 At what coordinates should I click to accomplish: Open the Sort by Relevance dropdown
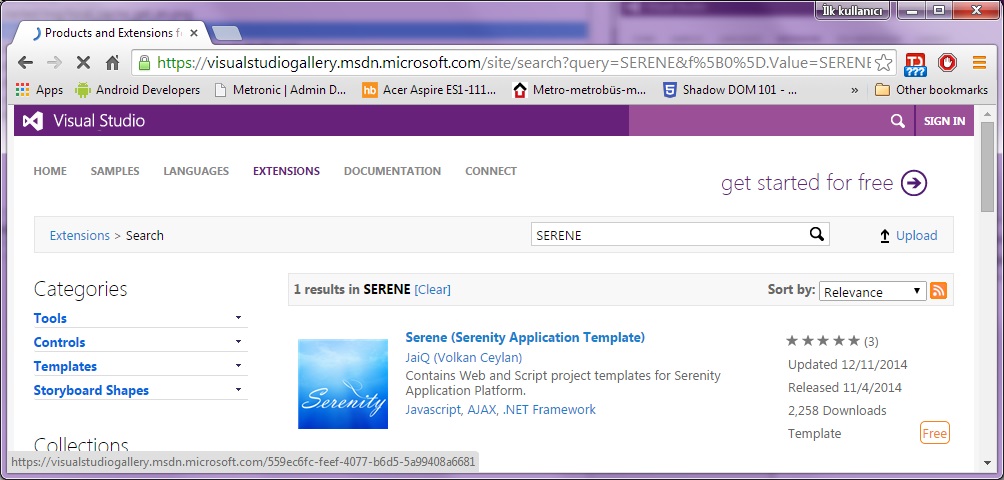[872, 292]
